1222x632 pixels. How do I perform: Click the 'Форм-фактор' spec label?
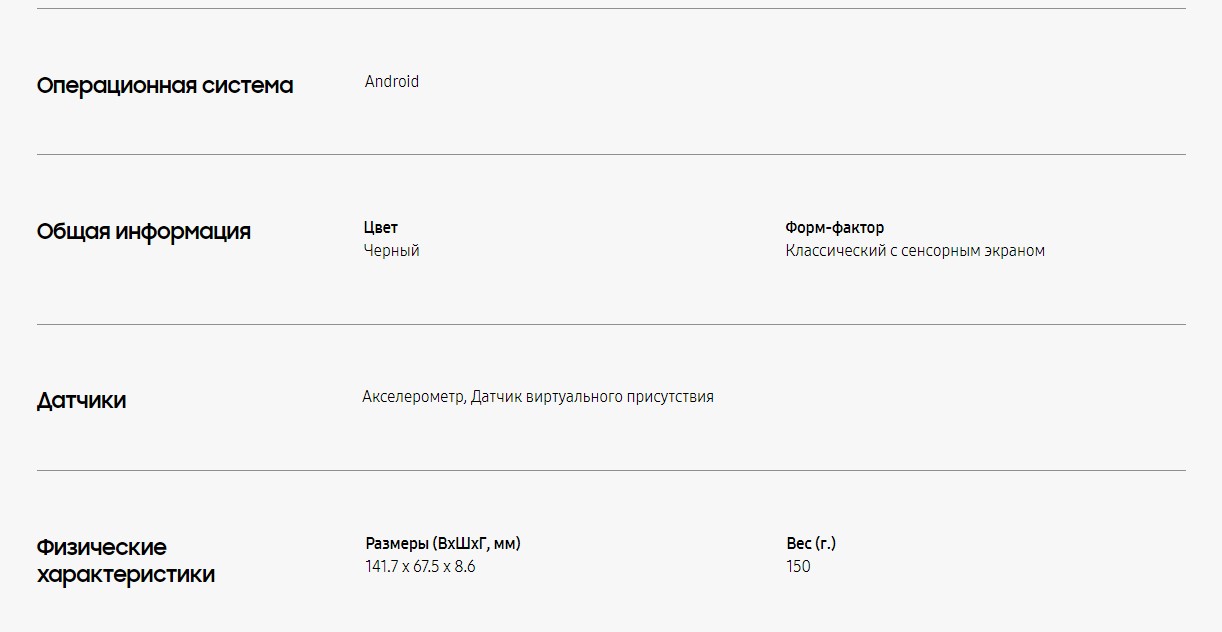tap(835, 228)
